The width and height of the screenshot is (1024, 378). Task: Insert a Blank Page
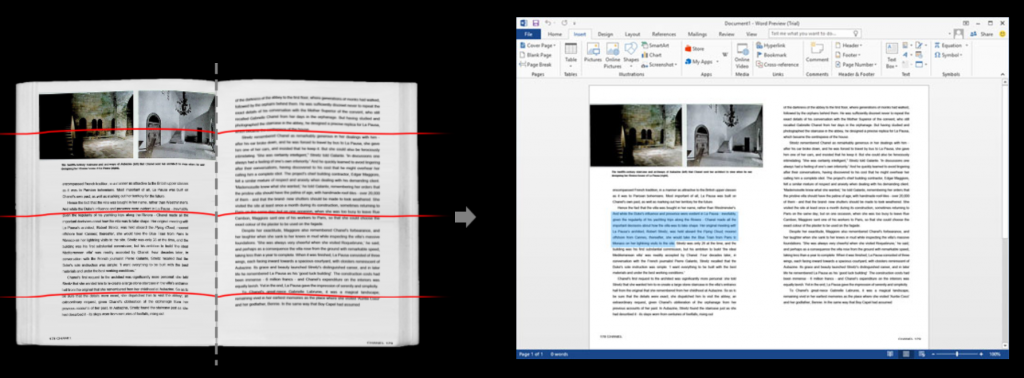[x=536, y=55]
